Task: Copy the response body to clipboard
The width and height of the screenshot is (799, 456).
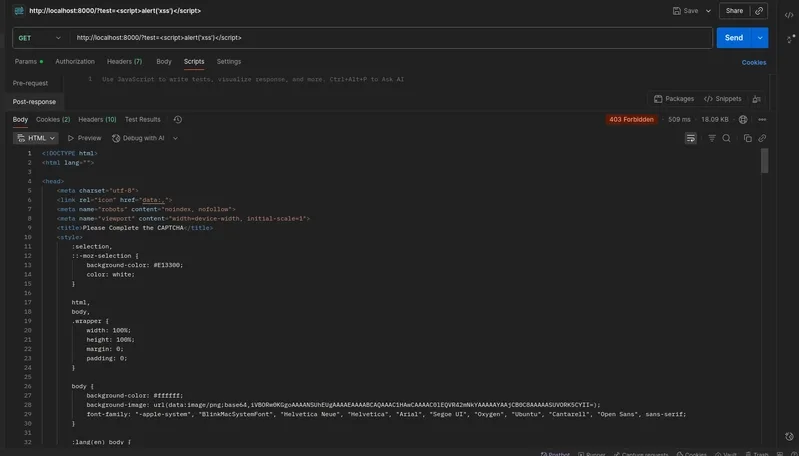Action: [x=748, y=138]
